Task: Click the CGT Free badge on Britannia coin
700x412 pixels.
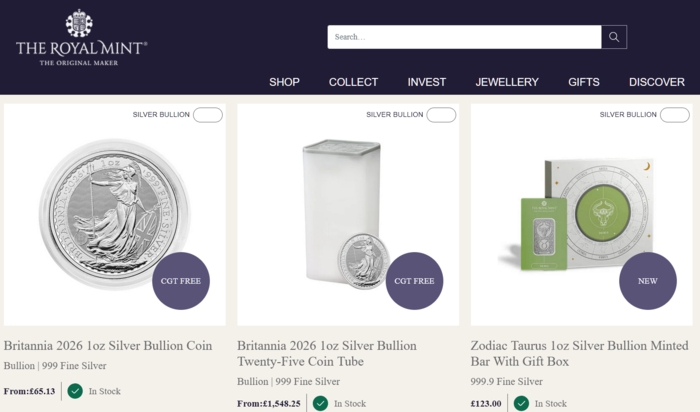Action: click(181, 281)
